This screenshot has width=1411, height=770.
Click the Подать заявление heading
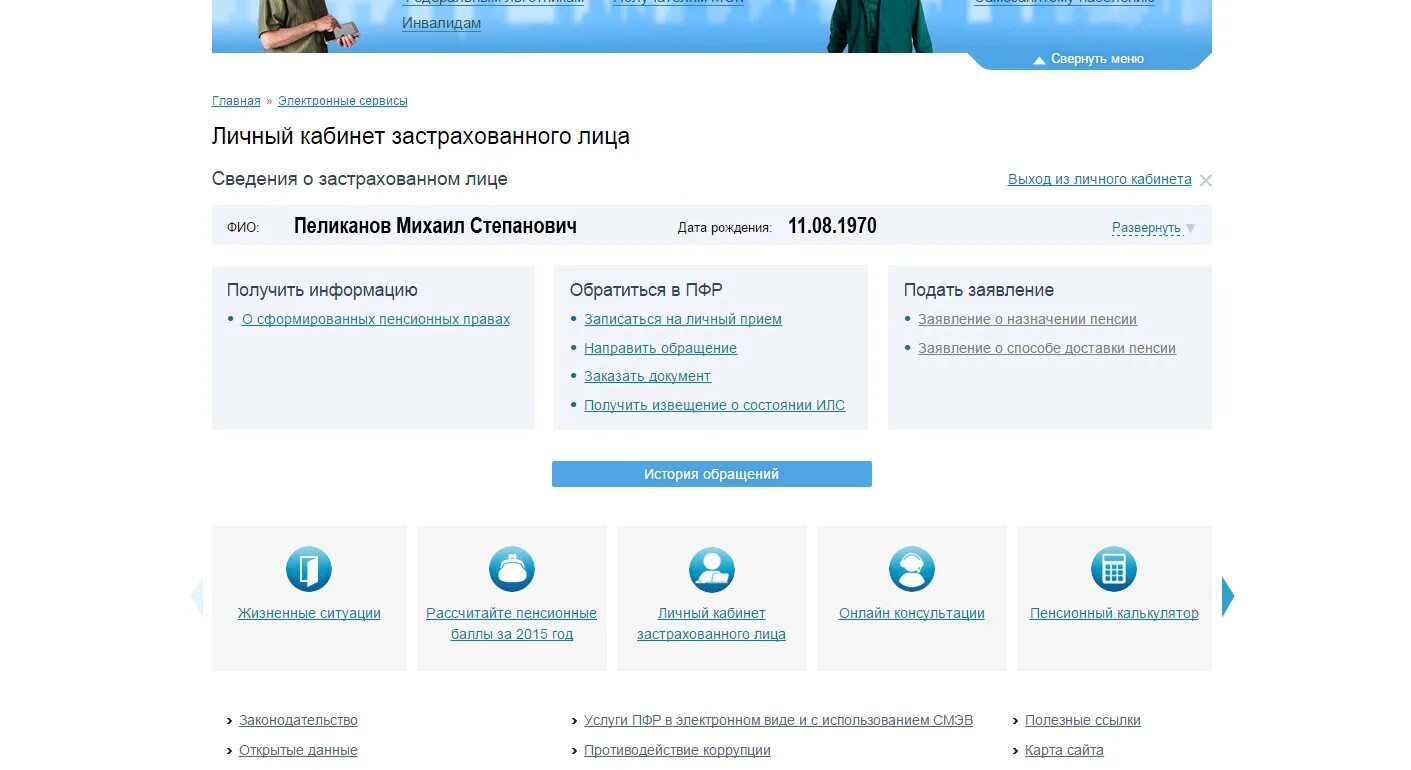(x=979, y=290)
